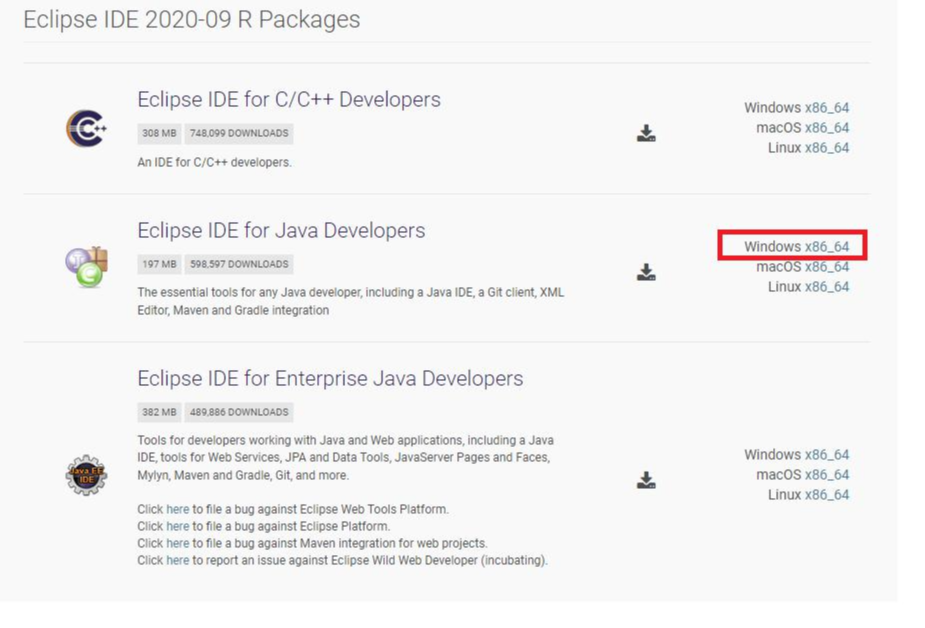Download Linux x86_64 build for Java Developers
The height and width of the screenshot is (628, 925).
[x=826, y=287]
